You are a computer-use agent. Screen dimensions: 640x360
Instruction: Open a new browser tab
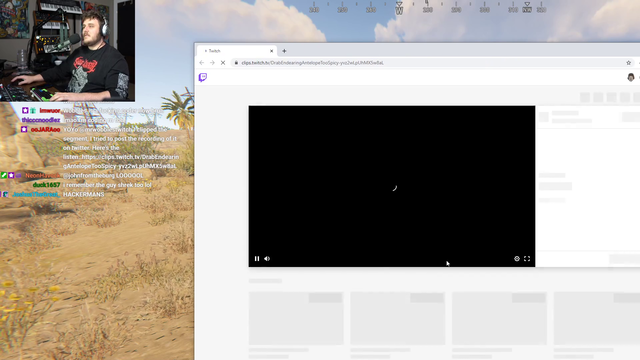click(x=284, y=51)
